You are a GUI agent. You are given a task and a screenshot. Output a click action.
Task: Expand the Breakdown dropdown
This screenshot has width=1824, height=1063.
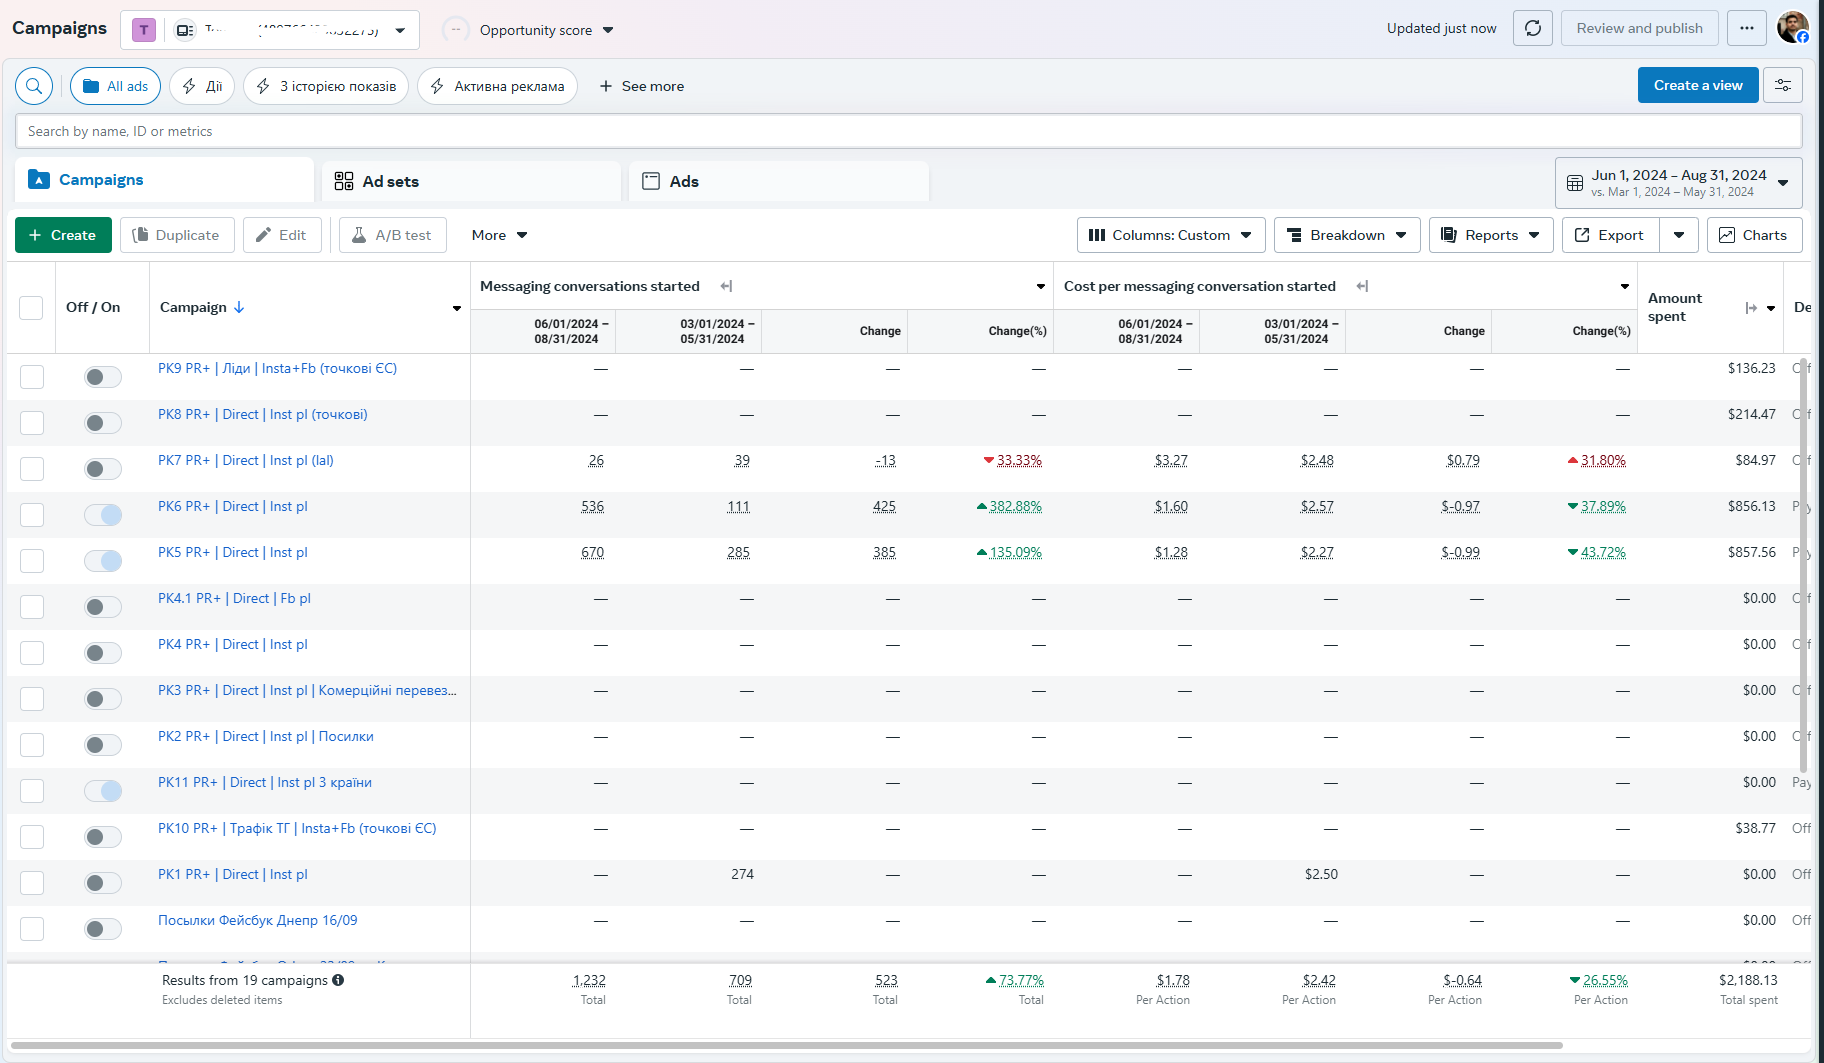1347,235
